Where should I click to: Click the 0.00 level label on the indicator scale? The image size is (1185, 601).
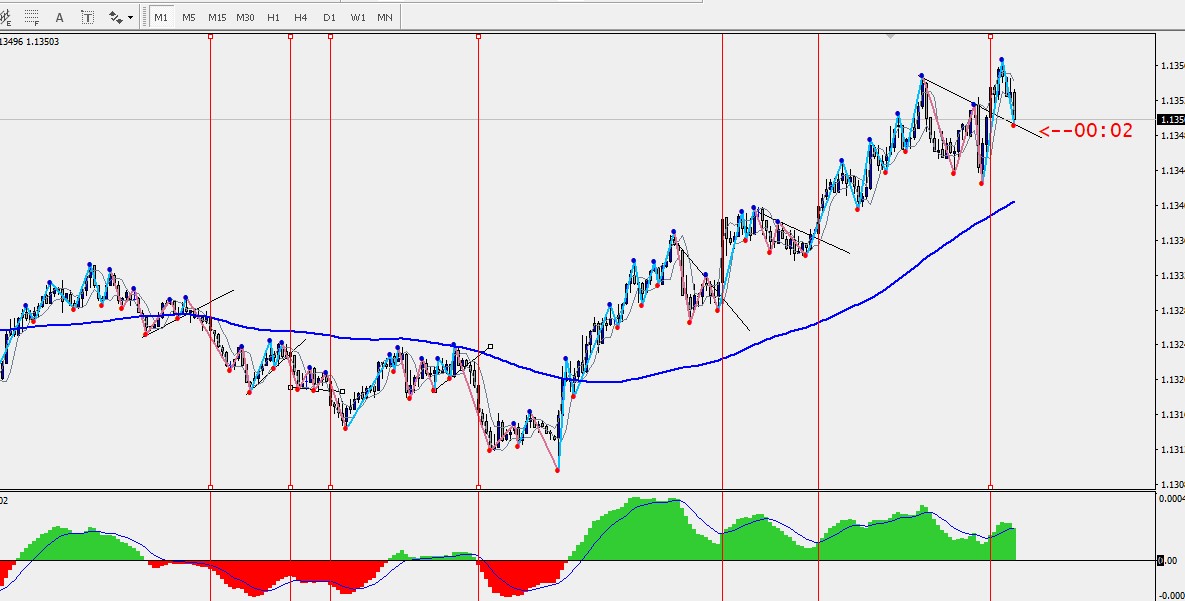coord(1168,560)
